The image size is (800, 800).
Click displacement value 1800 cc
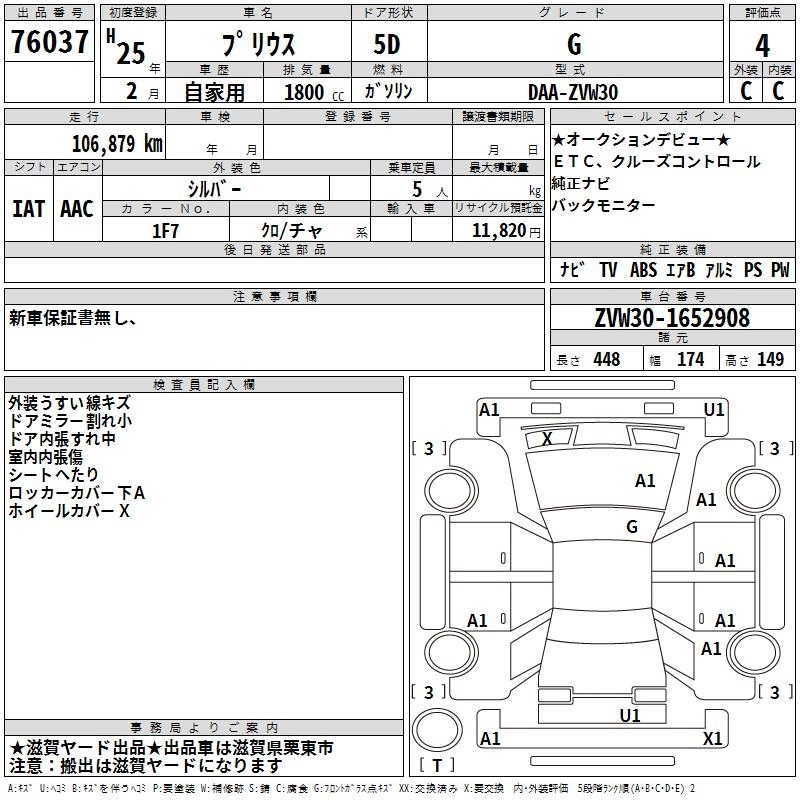click(314, 92)
